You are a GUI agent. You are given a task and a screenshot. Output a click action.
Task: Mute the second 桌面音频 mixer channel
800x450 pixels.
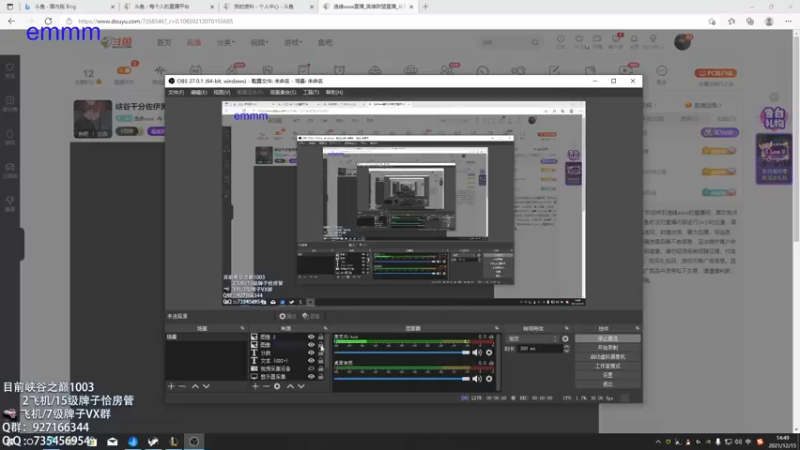[477, 379]
